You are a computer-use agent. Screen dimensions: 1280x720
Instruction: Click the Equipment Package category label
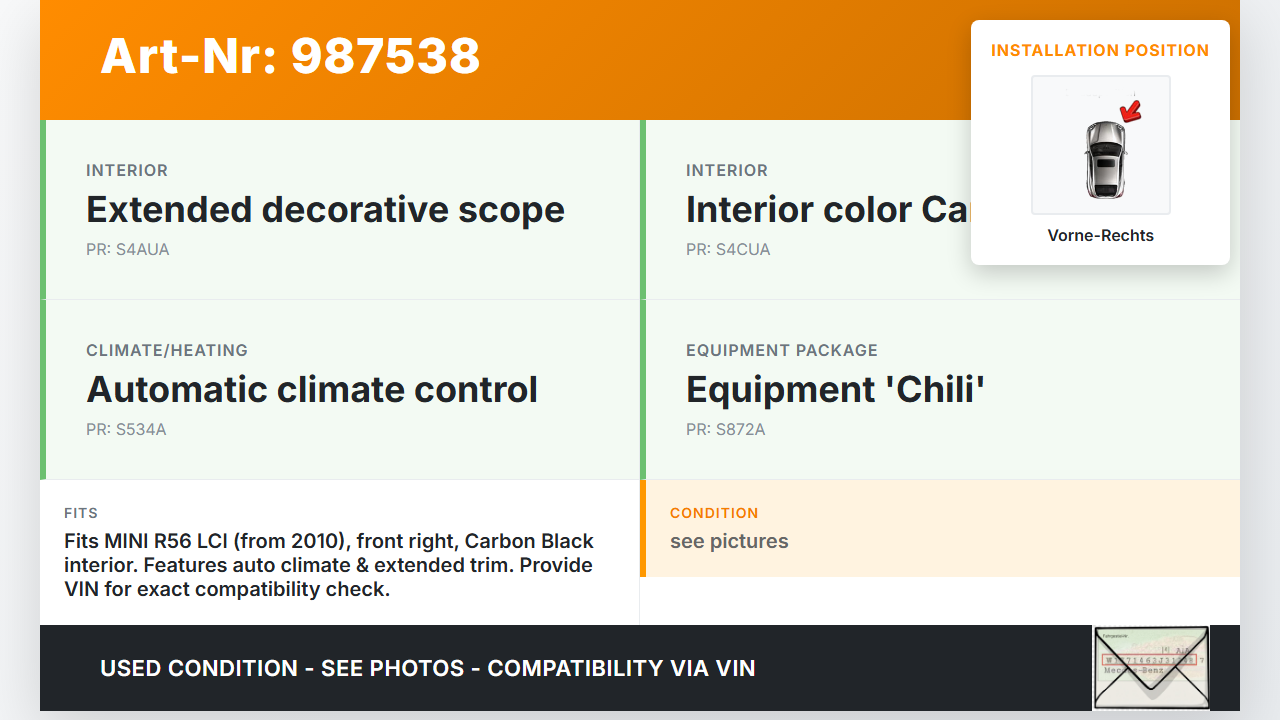(x=782, y=350)
